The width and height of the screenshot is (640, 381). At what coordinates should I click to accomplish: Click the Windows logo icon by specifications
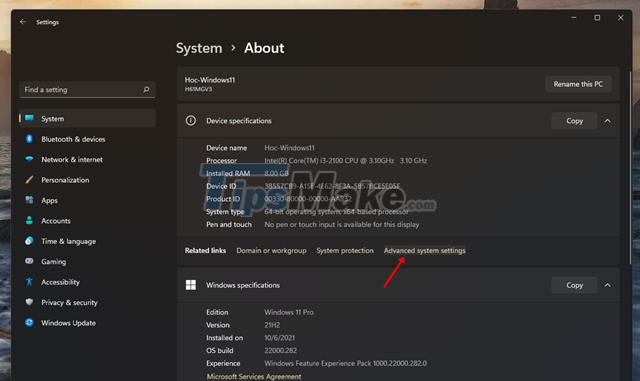[x=191, y=285]
